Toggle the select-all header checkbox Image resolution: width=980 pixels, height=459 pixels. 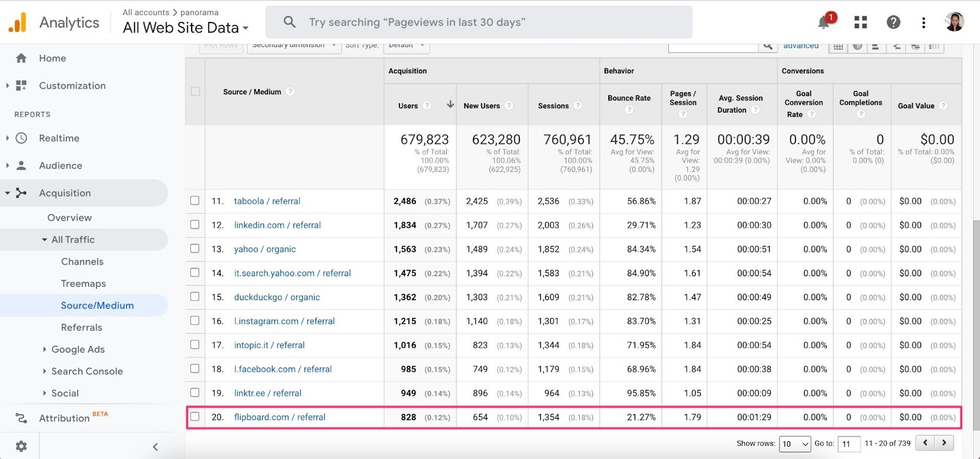(x=195, y=91)
